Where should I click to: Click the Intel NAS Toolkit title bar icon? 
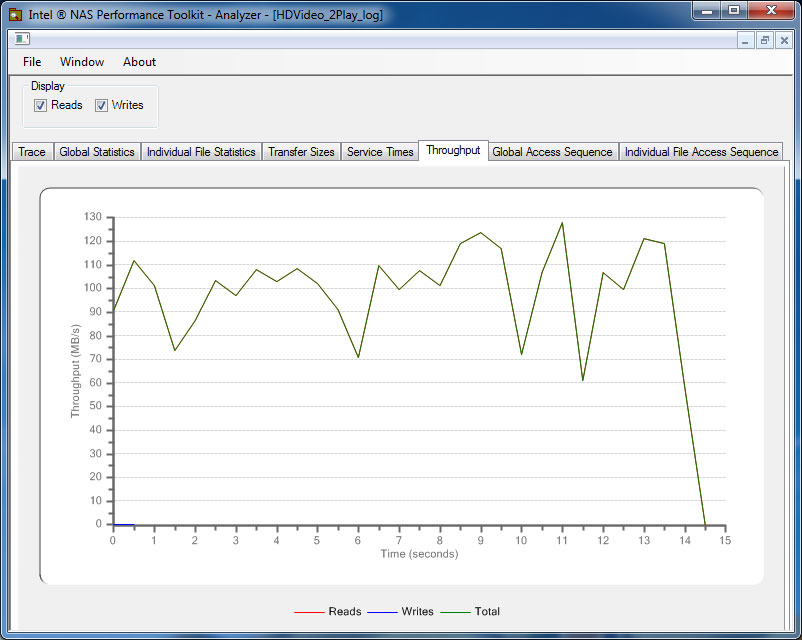tap(15, 15)
